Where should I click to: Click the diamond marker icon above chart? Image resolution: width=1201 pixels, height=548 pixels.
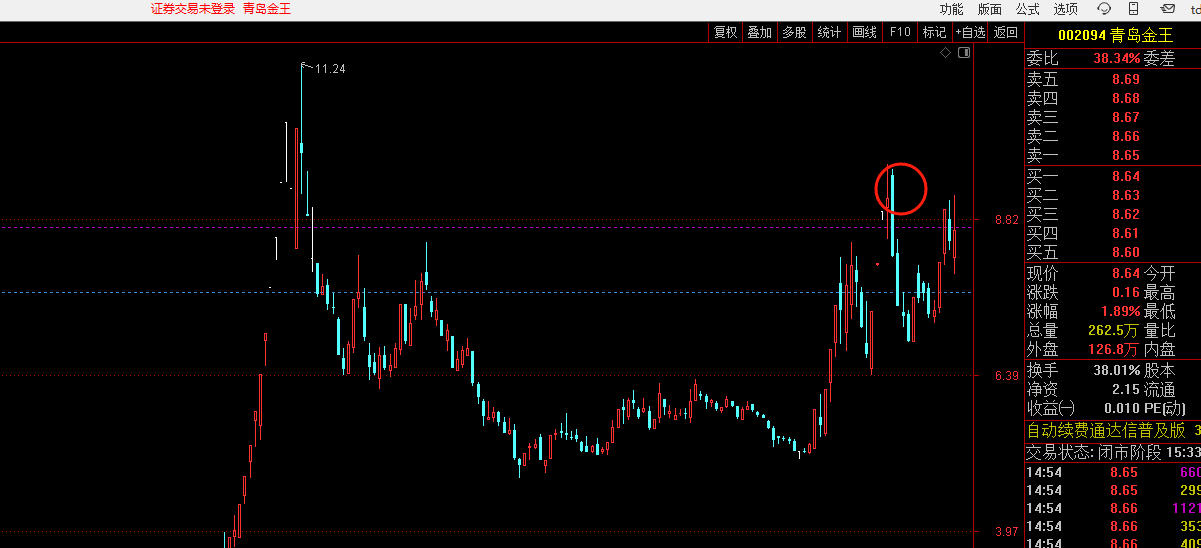(x=946, y=52)
